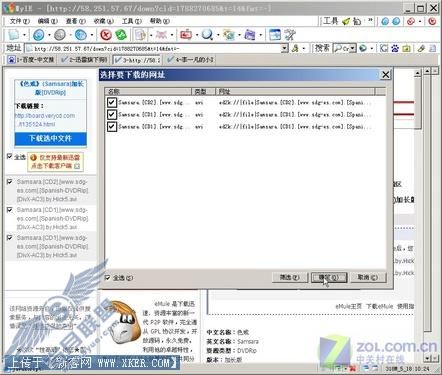Screen dimensions: 442x375
Task: Toggle the Select All checkbox in sidebar
Action: pos(10,156)
